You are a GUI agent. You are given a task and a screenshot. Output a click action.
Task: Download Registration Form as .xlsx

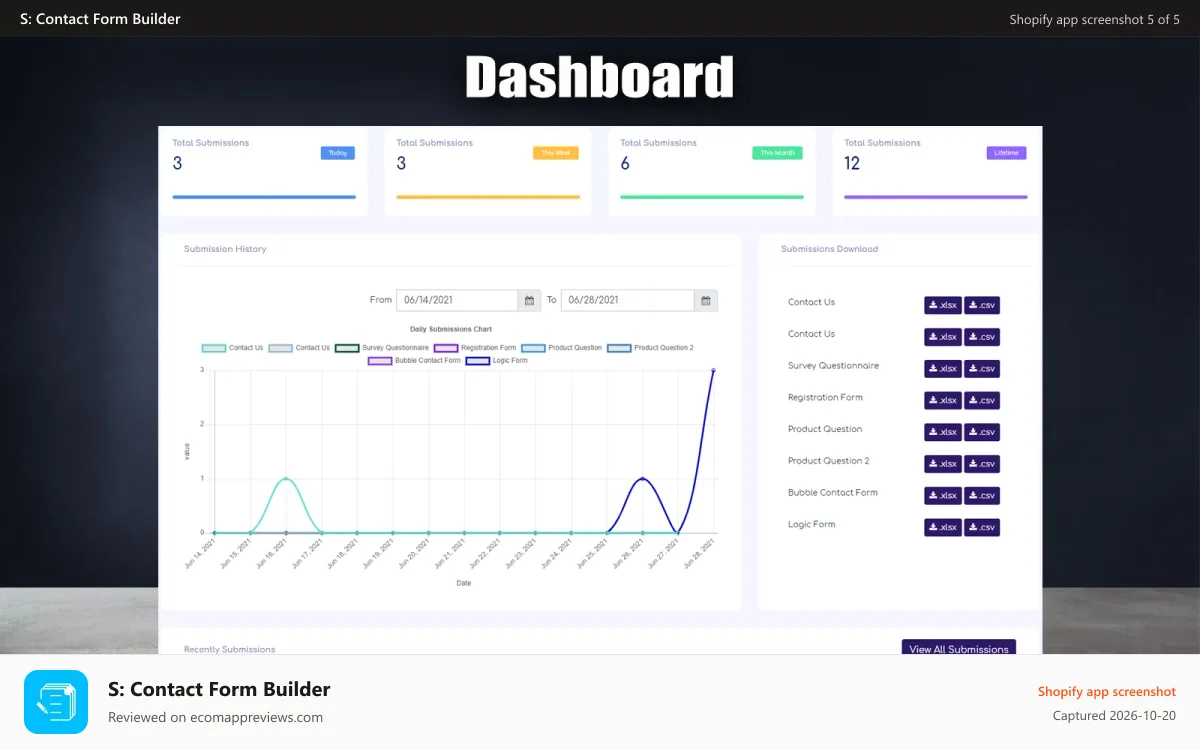click(x=943, y=401)
